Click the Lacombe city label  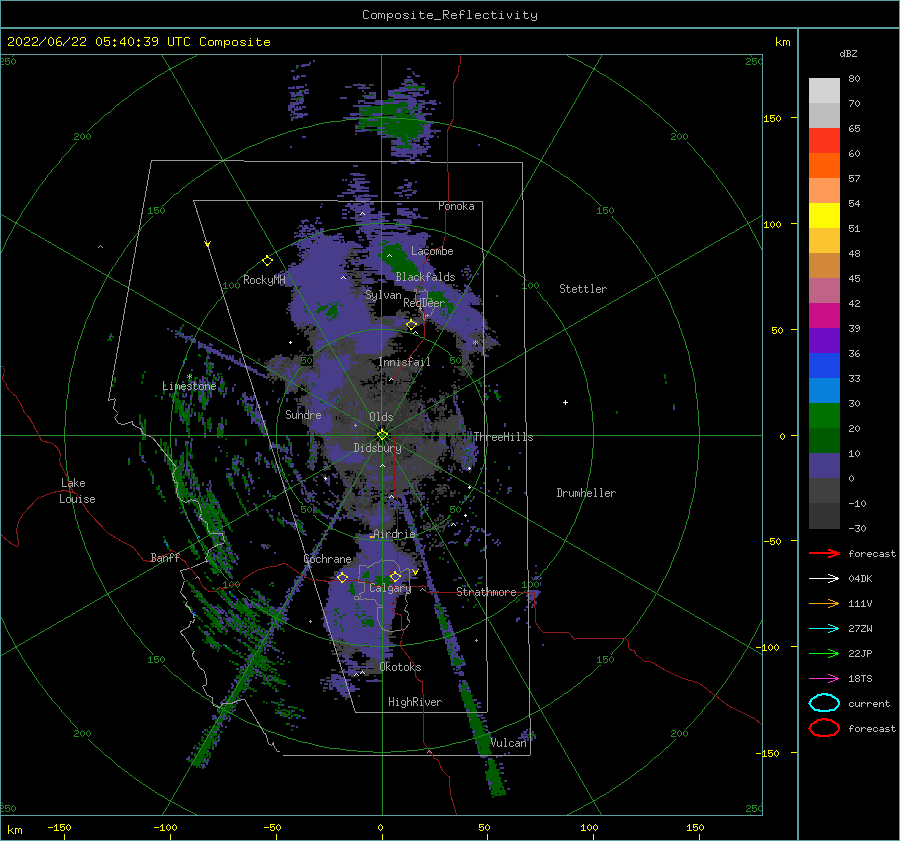pyautogui.click(x=432, y=251)
